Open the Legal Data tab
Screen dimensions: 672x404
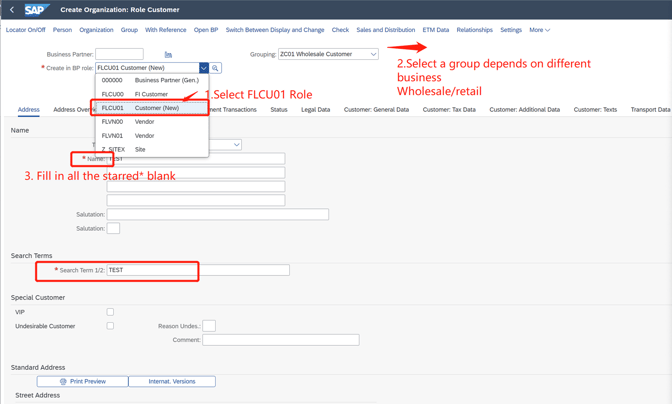315,110
